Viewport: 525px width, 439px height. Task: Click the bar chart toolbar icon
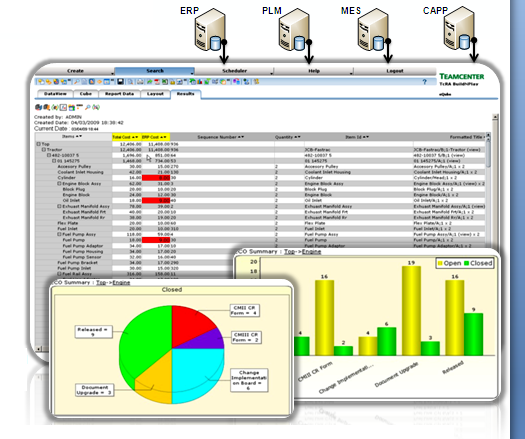coord(200,82)
